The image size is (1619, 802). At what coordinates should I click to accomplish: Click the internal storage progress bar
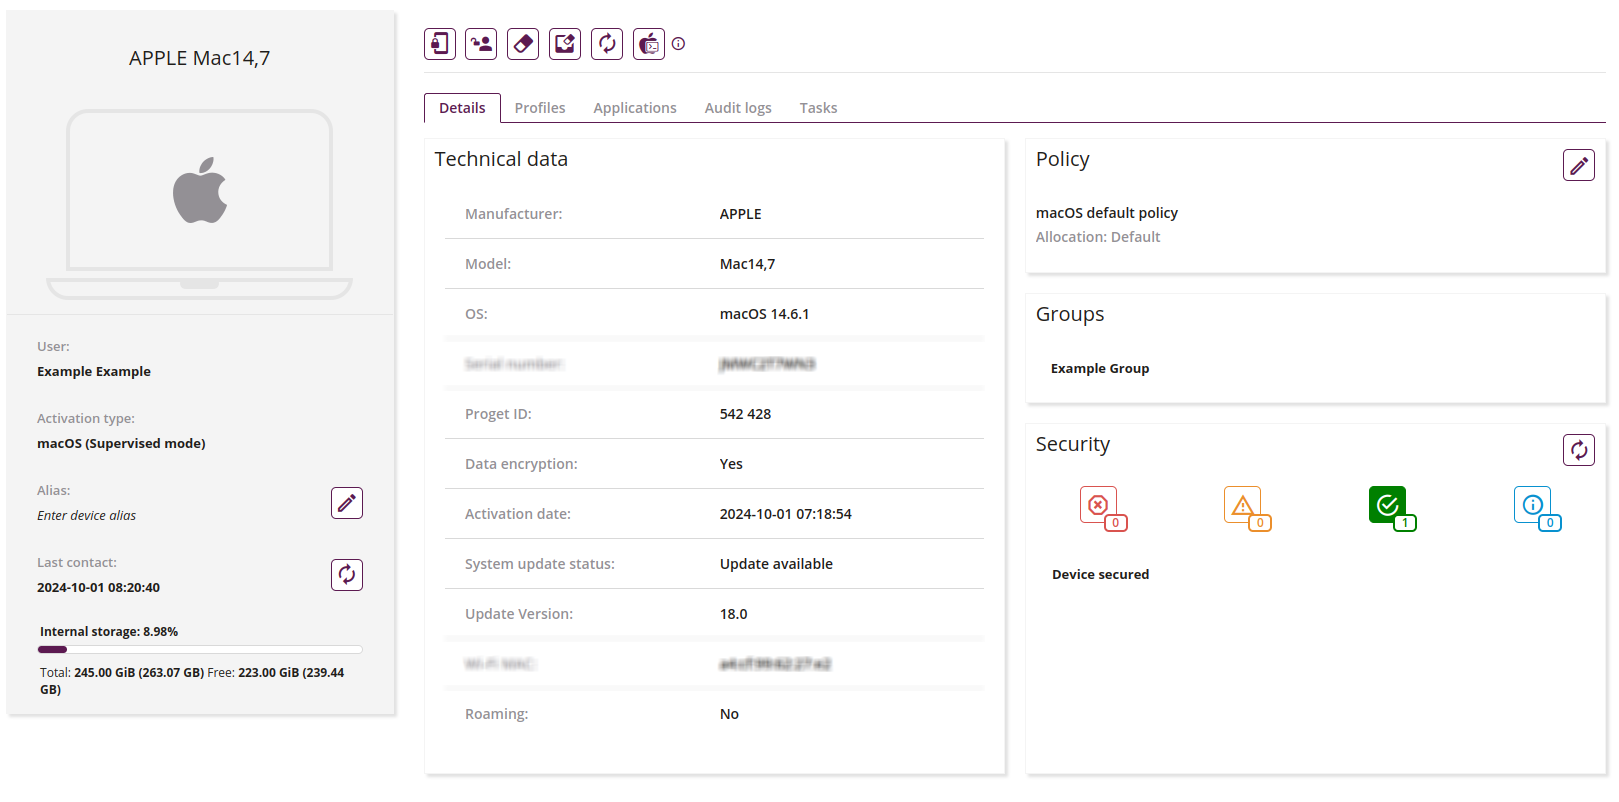(200, 650)
